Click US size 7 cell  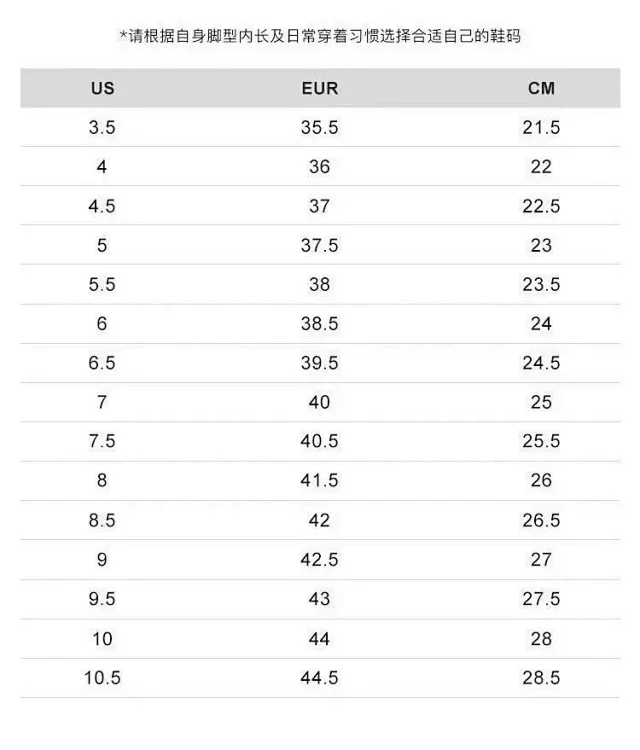pyautogui.click(x=102, y=402)
